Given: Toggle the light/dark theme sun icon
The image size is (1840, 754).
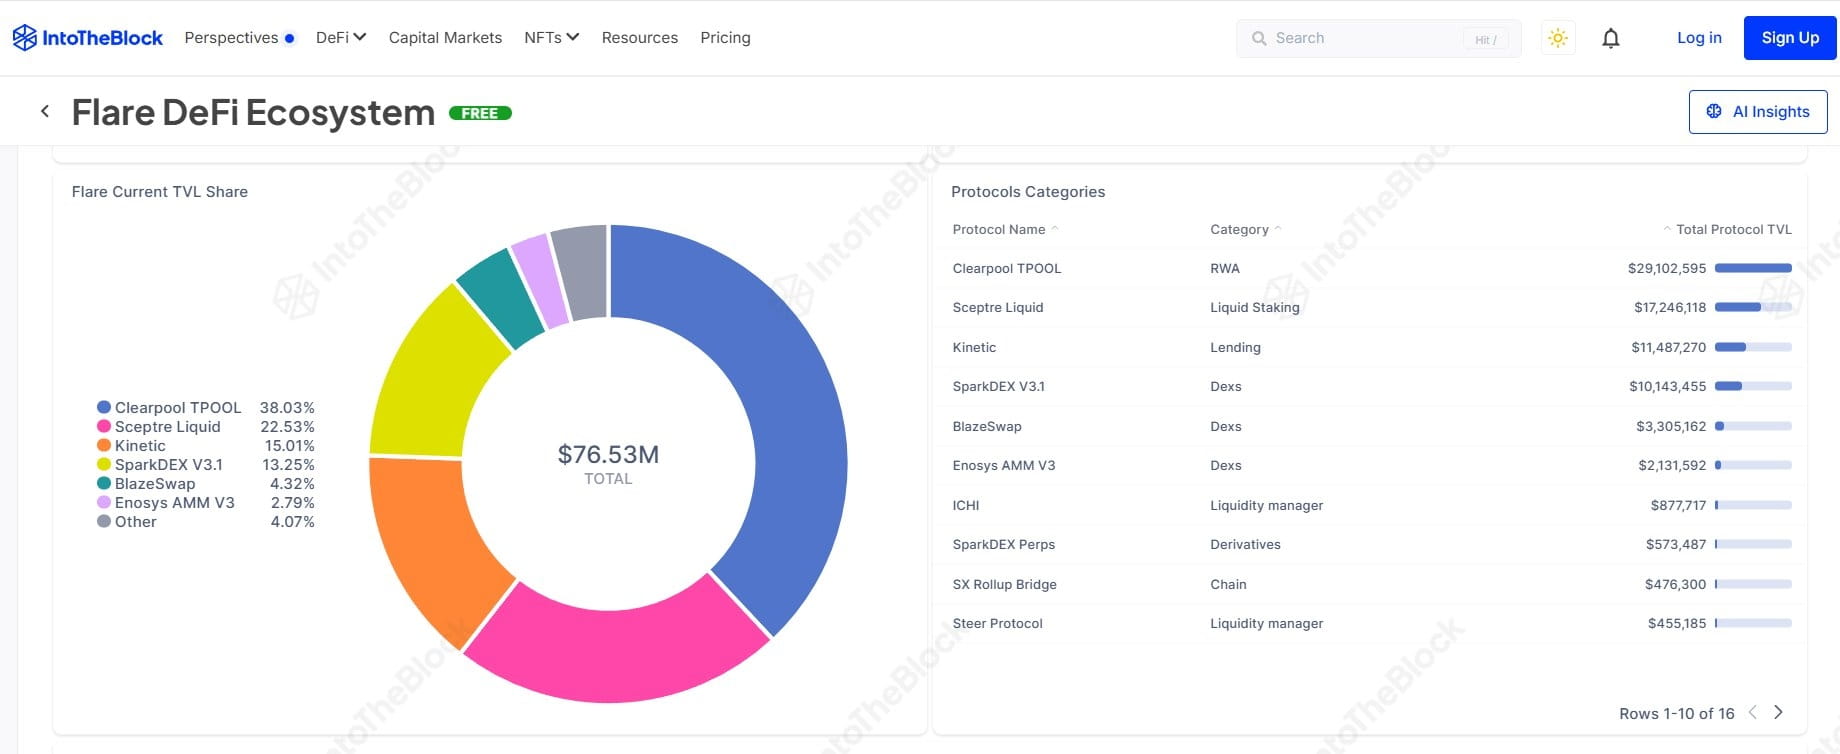Looking at the screenshot, I should [x=1557, y=38].
